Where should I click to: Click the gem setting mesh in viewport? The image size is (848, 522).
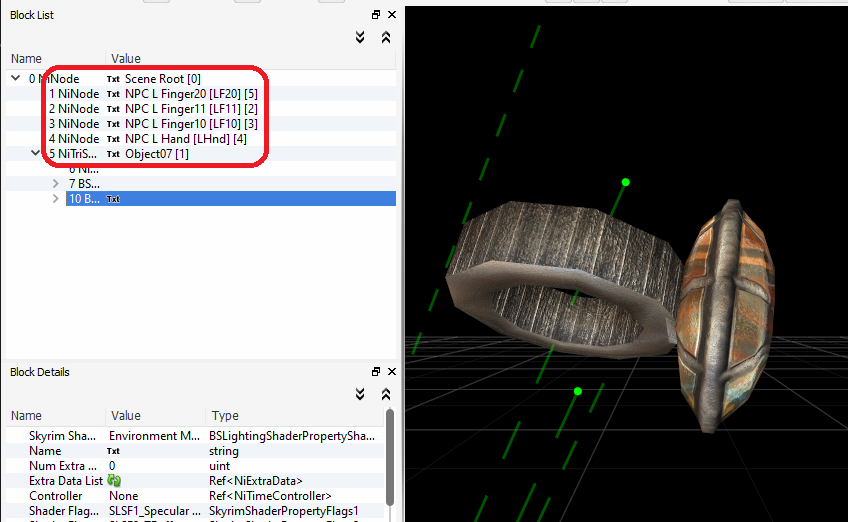click(725, 316)
